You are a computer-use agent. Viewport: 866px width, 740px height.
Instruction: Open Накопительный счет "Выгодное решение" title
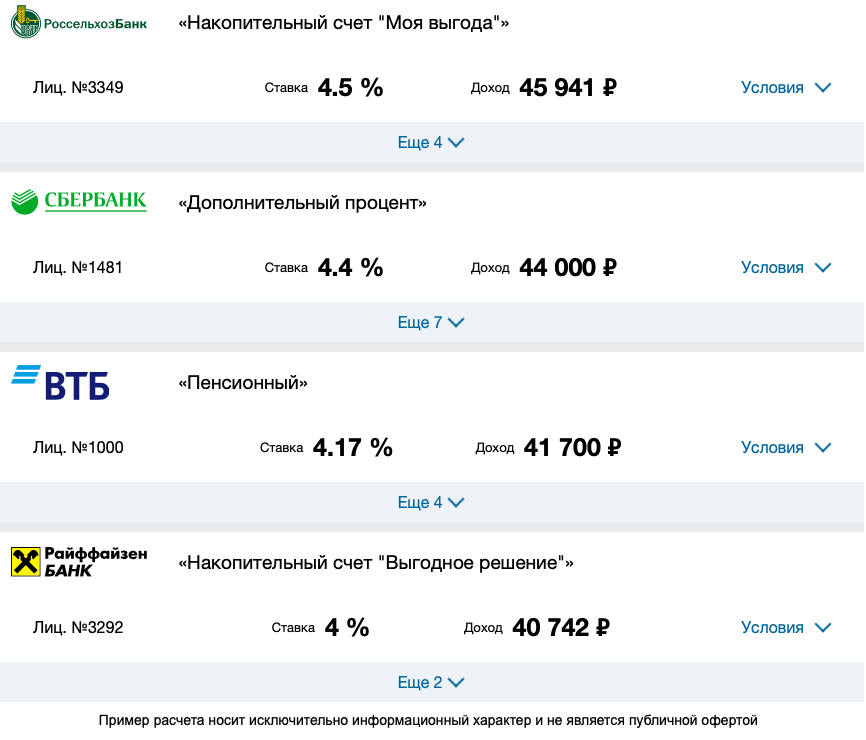coord(376,563)
